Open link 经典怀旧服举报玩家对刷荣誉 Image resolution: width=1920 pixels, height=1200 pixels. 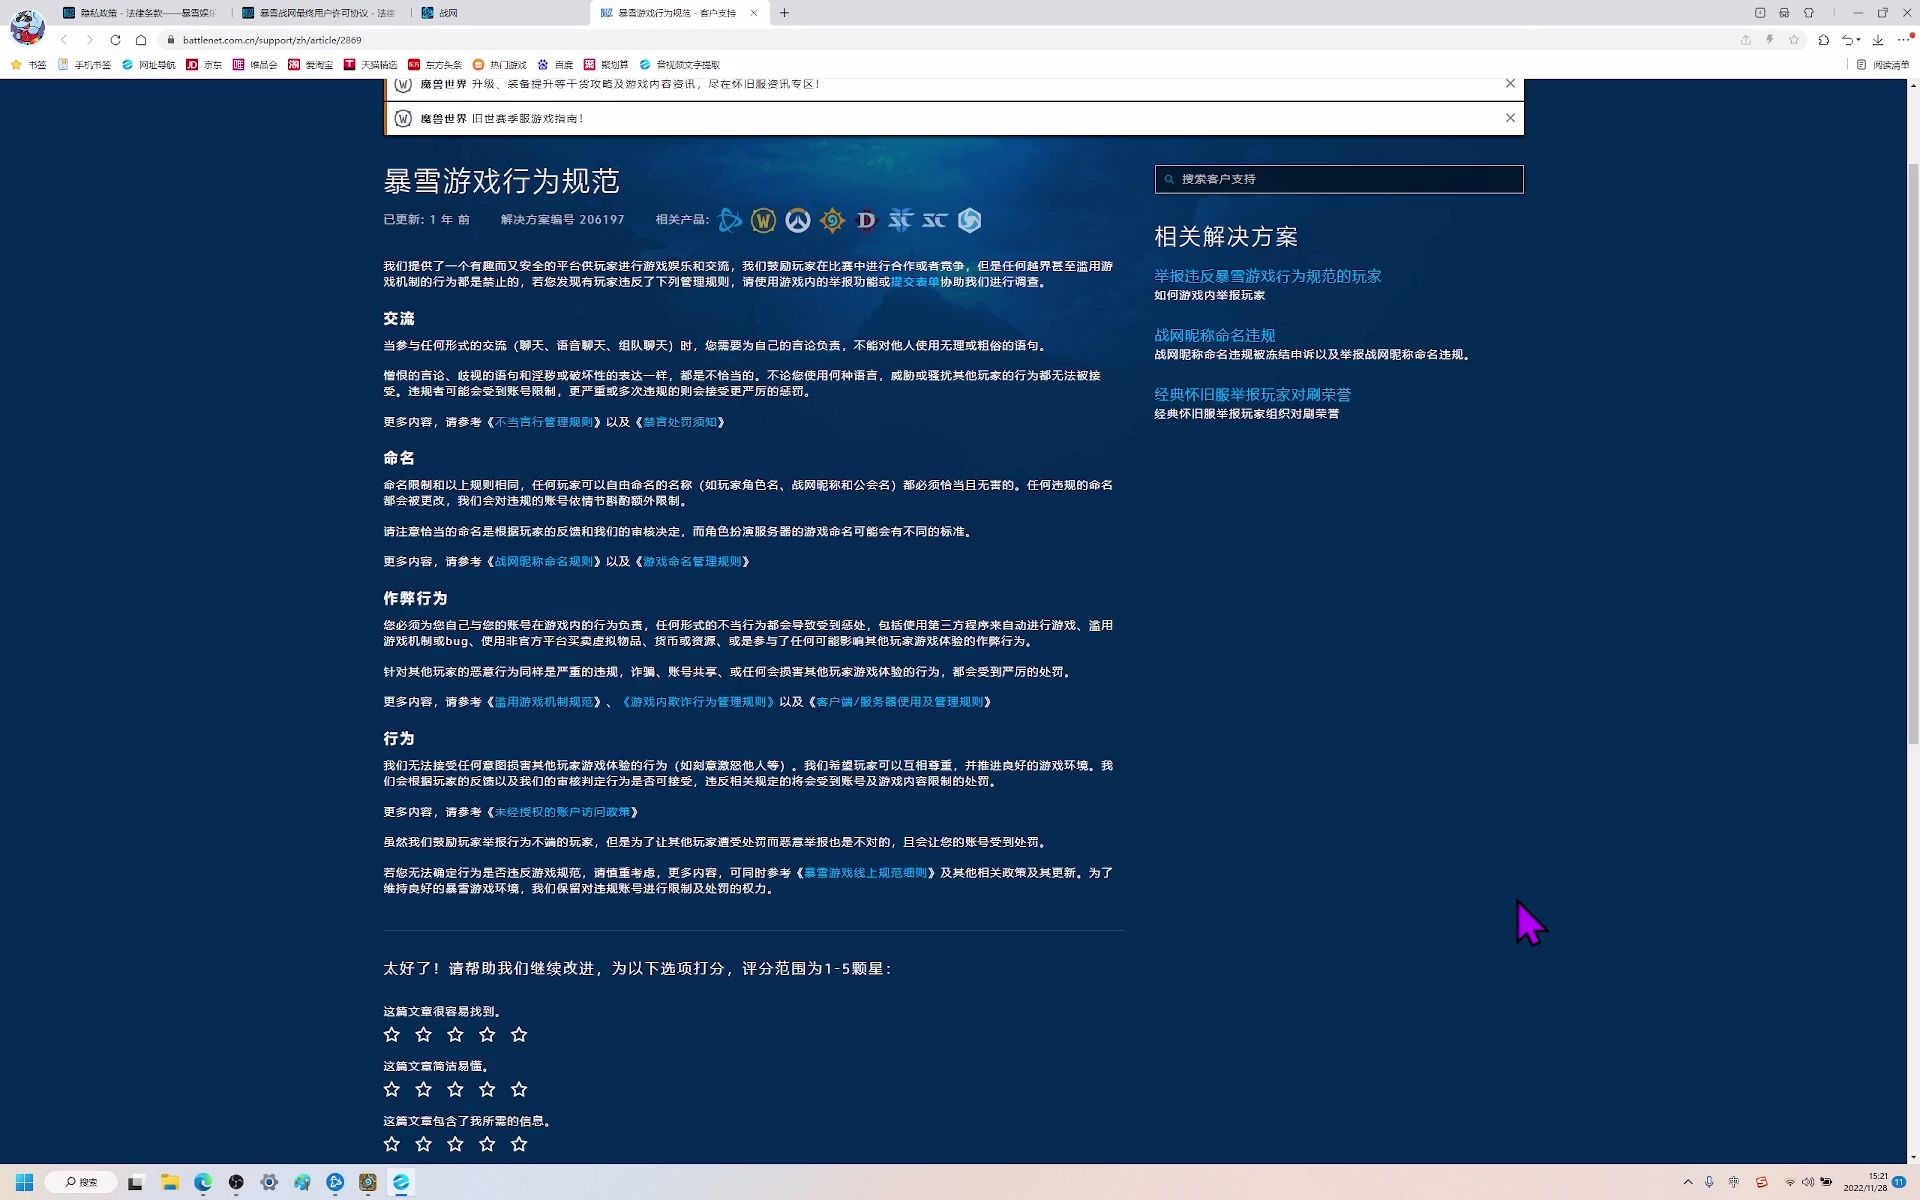[1252, 394]
